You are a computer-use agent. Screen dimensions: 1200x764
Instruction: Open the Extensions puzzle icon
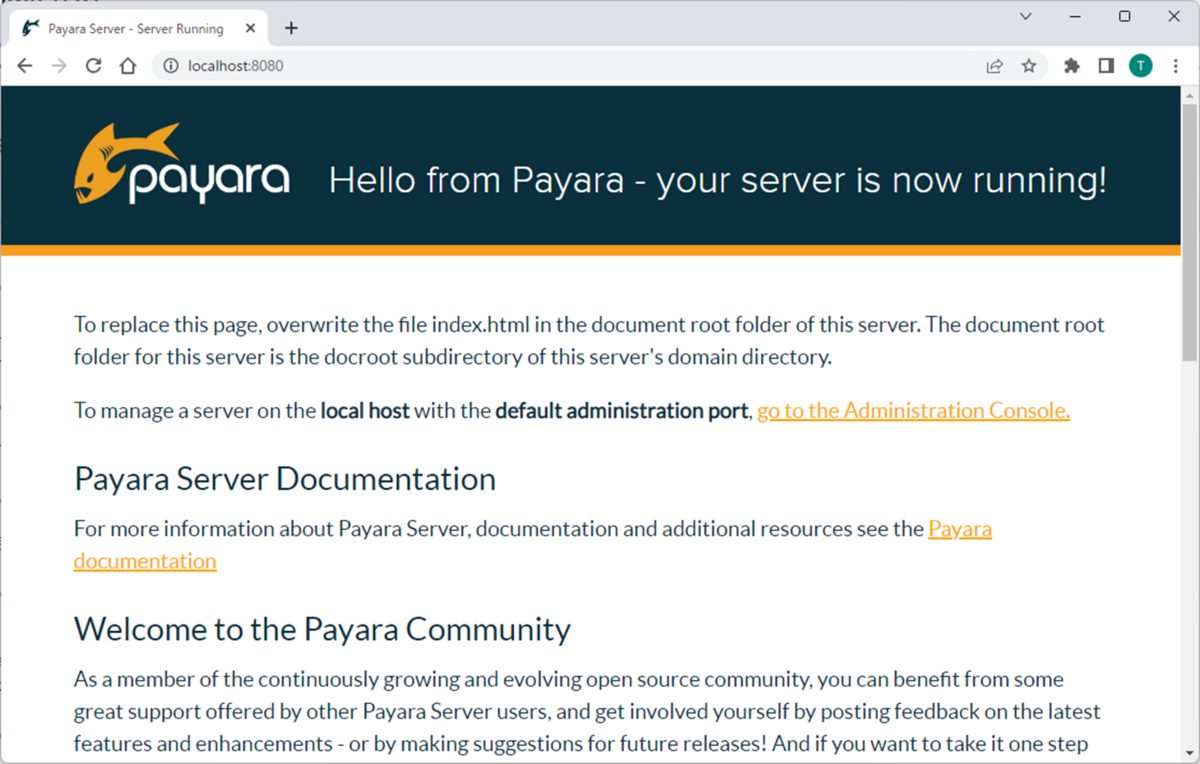1072,66
